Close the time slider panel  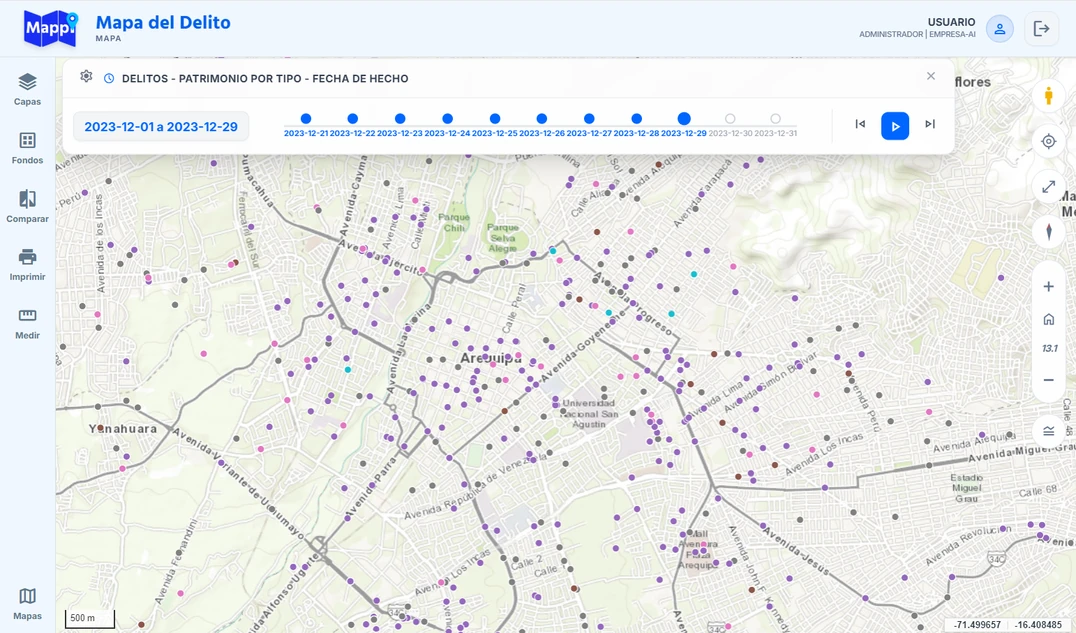[931, 76]
